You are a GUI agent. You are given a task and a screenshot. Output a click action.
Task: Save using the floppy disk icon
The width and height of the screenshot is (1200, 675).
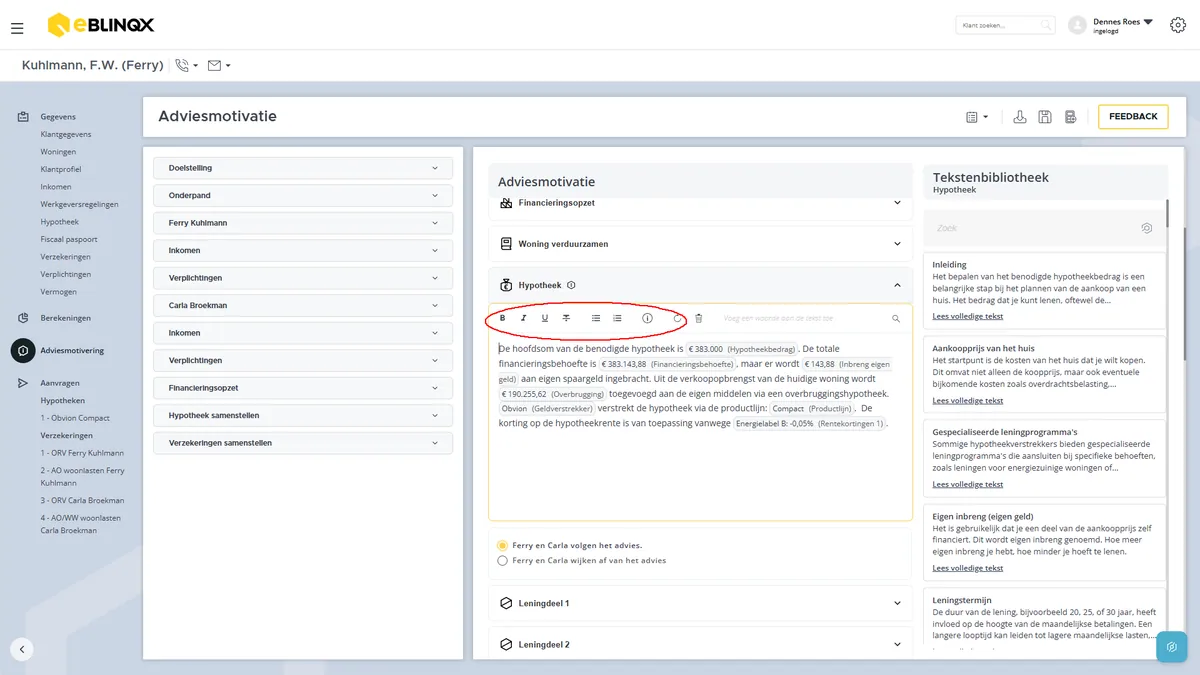[1045, 117]
